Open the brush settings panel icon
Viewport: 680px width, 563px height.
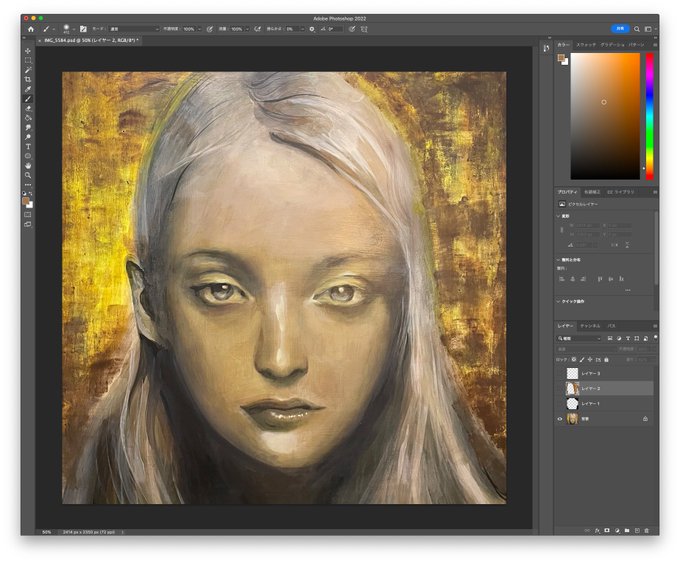coord(83,29)
